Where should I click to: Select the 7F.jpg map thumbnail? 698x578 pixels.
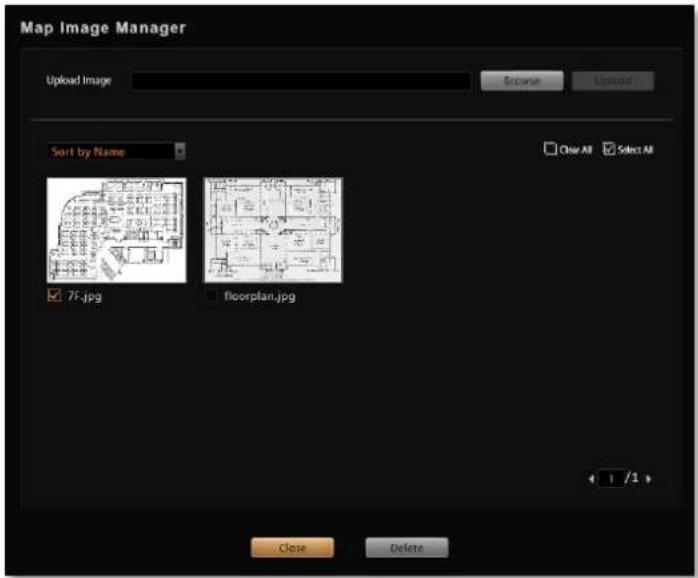tap(117, 230)
